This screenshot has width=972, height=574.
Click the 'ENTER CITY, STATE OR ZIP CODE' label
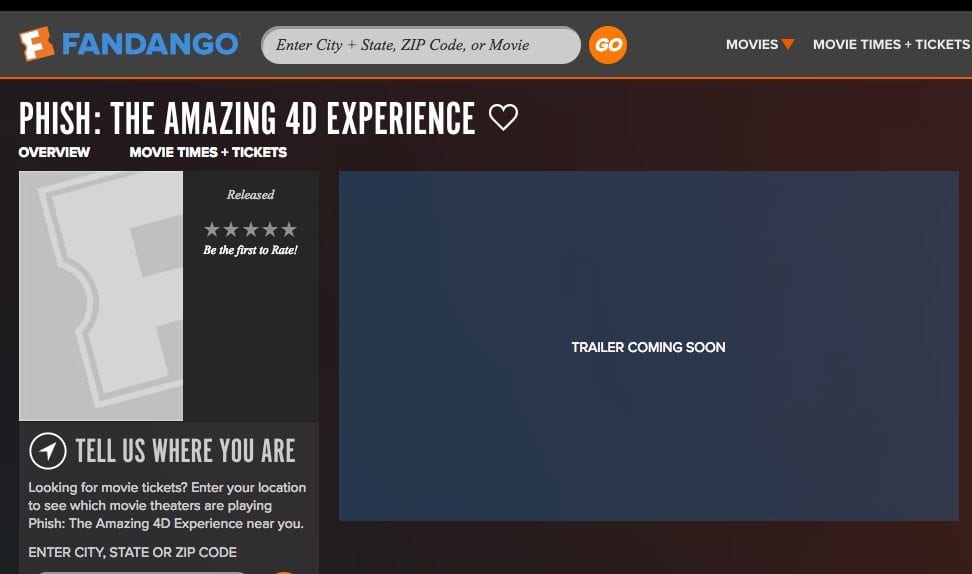pos(133,552)
